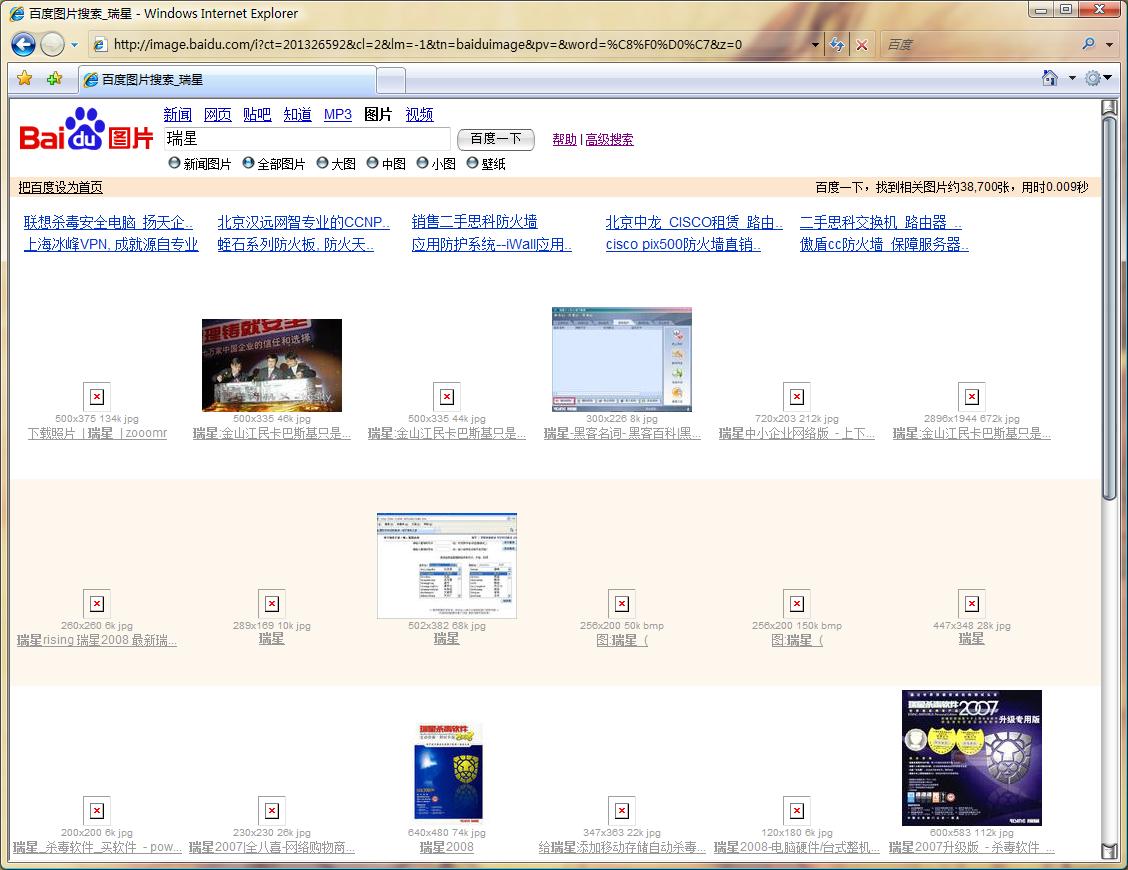Click broken image icon above 500x335 44k
The image size is (1128, 870).
[447, 397]
